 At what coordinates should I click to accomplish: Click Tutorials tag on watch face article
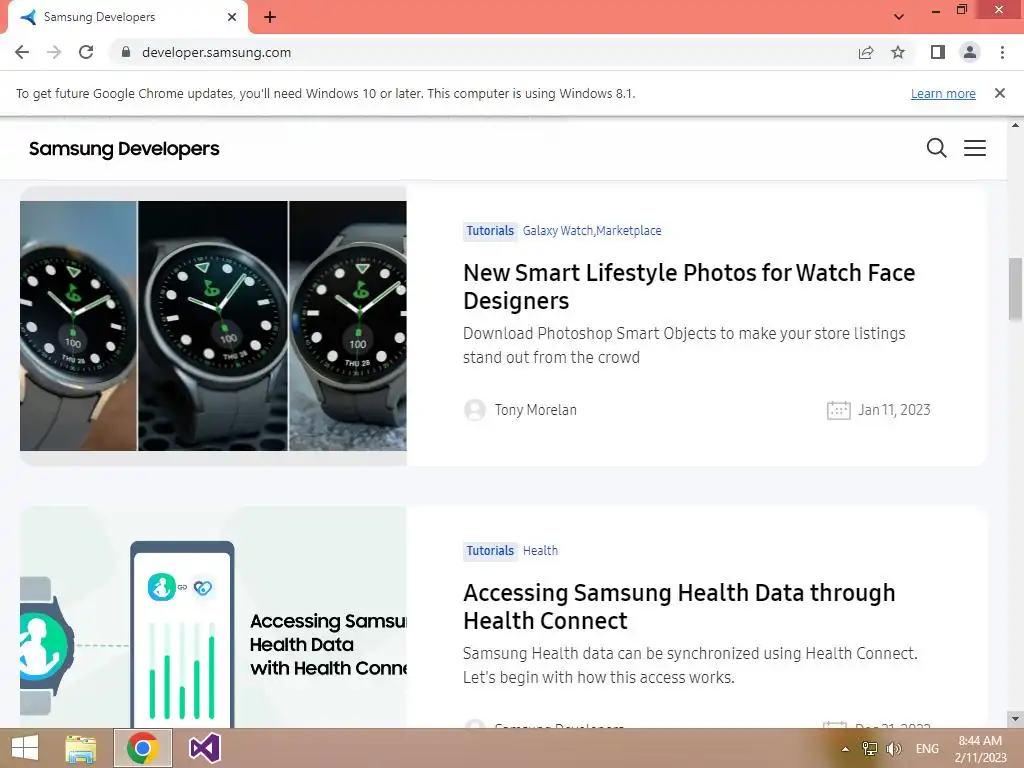(x=490, y=231)
